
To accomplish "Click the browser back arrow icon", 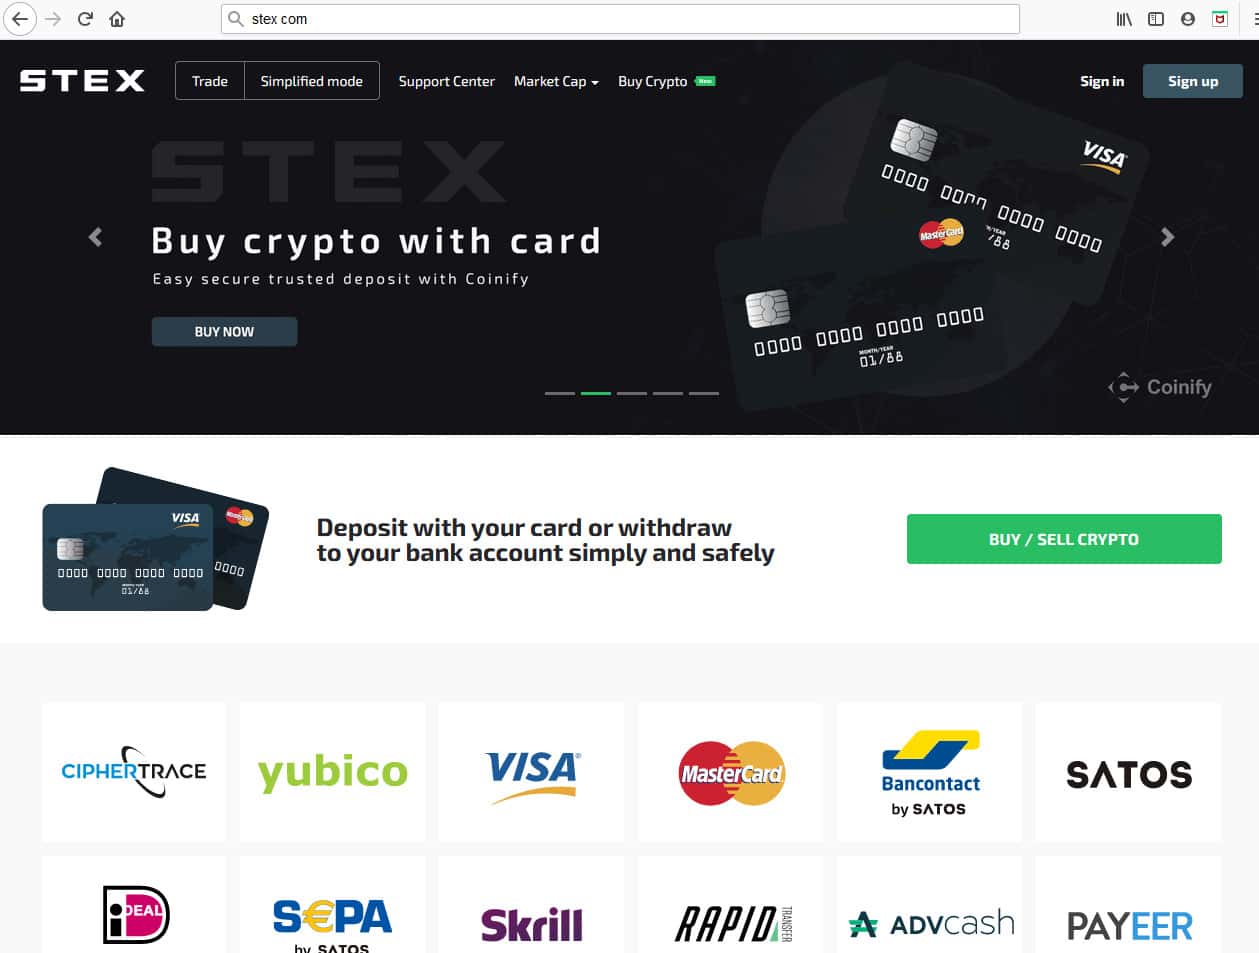I will tap(20, 19).
